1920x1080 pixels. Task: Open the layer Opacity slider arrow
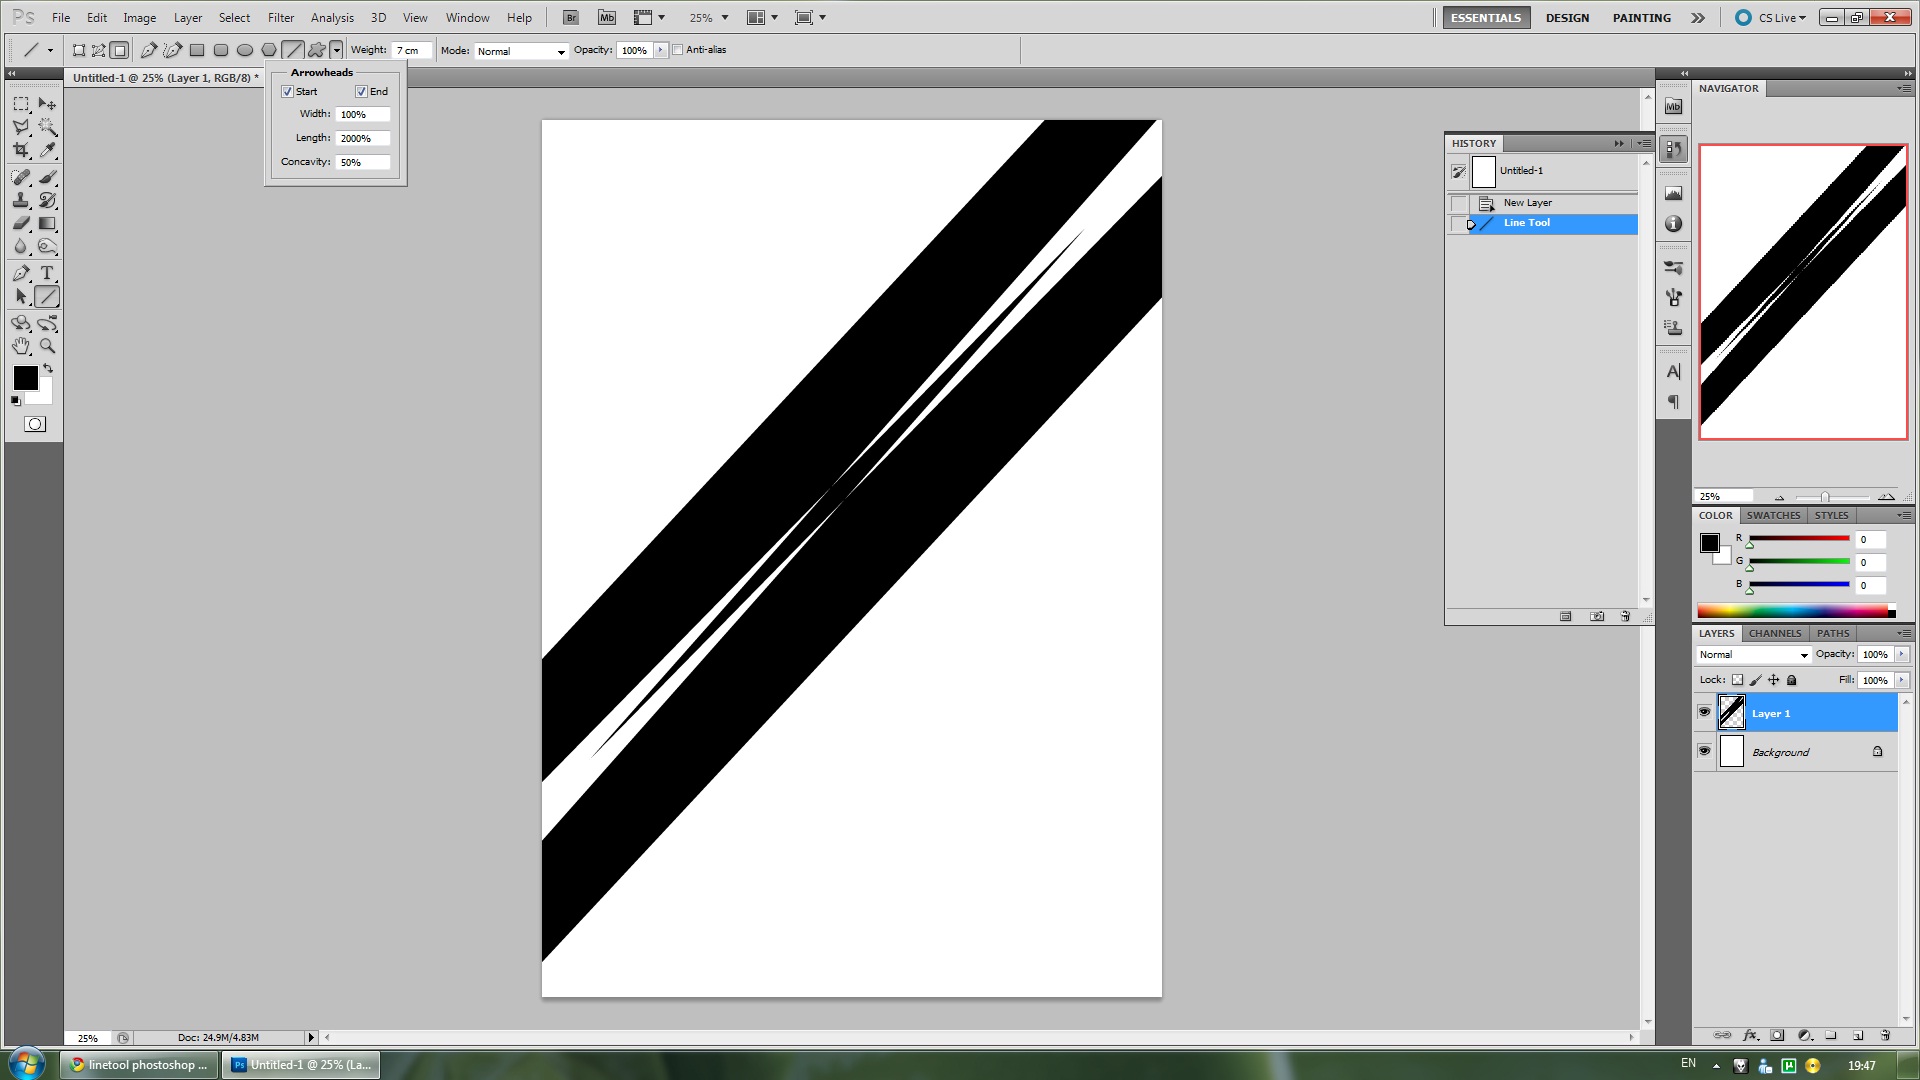1902,655
